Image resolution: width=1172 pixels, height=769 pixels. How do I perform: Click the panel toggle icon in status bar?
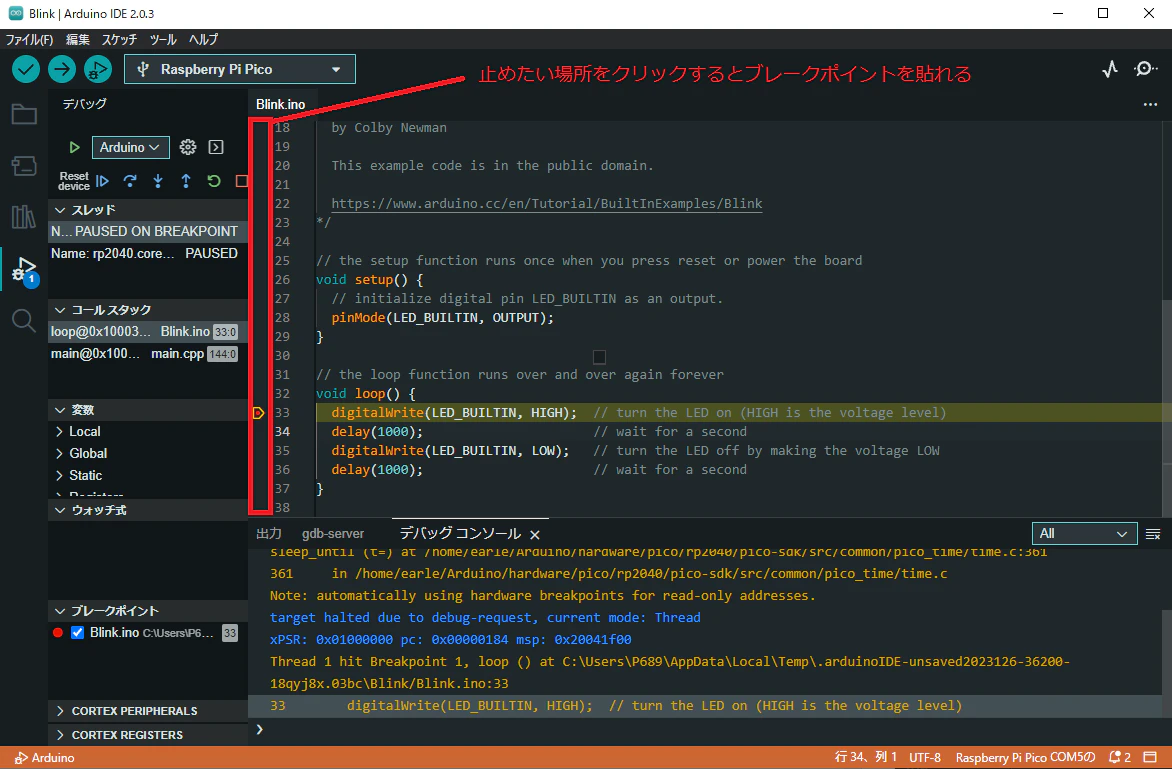pos(1152,757)
